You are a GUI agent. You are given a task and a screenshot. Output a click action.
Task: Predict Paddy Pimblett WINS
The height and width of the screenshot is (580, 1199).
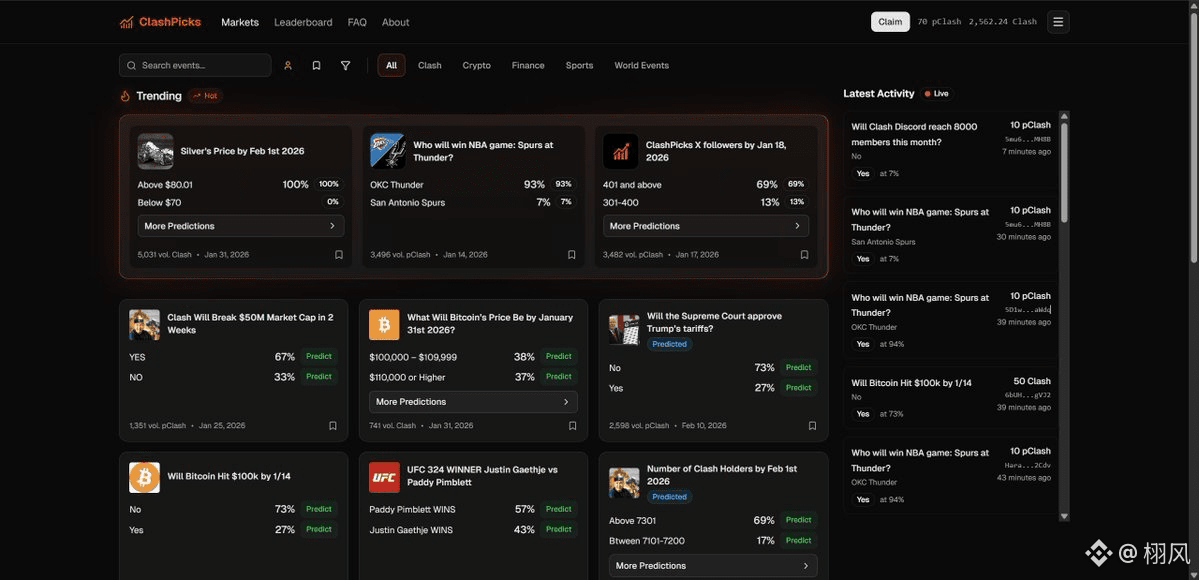[x=559, y=509]
